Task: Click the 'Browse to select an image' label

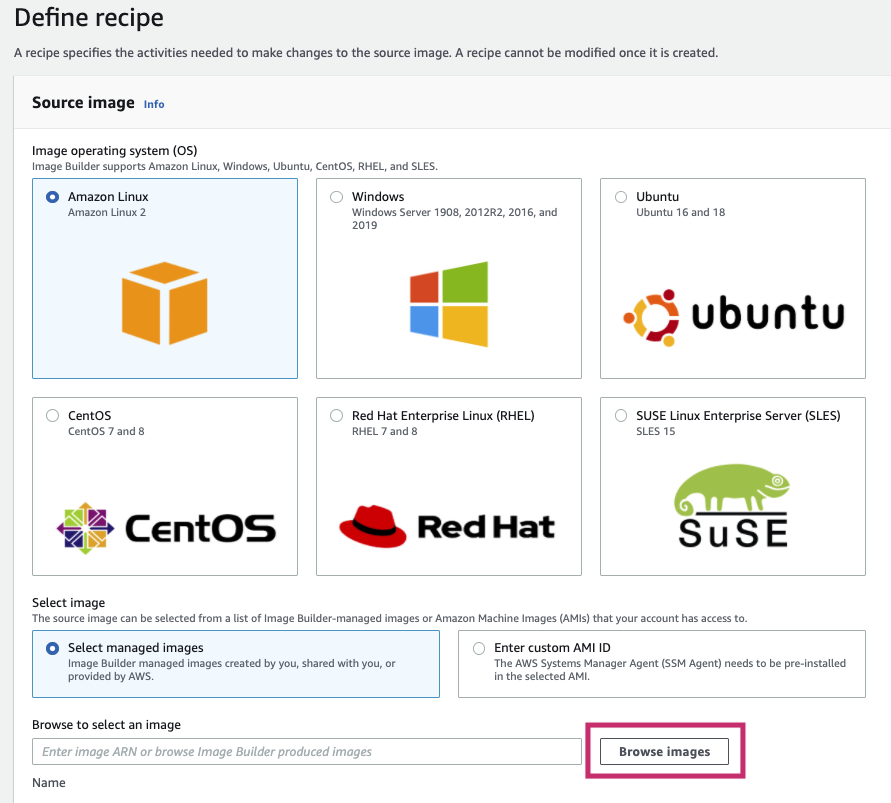Action: click(x=106, y=725)
